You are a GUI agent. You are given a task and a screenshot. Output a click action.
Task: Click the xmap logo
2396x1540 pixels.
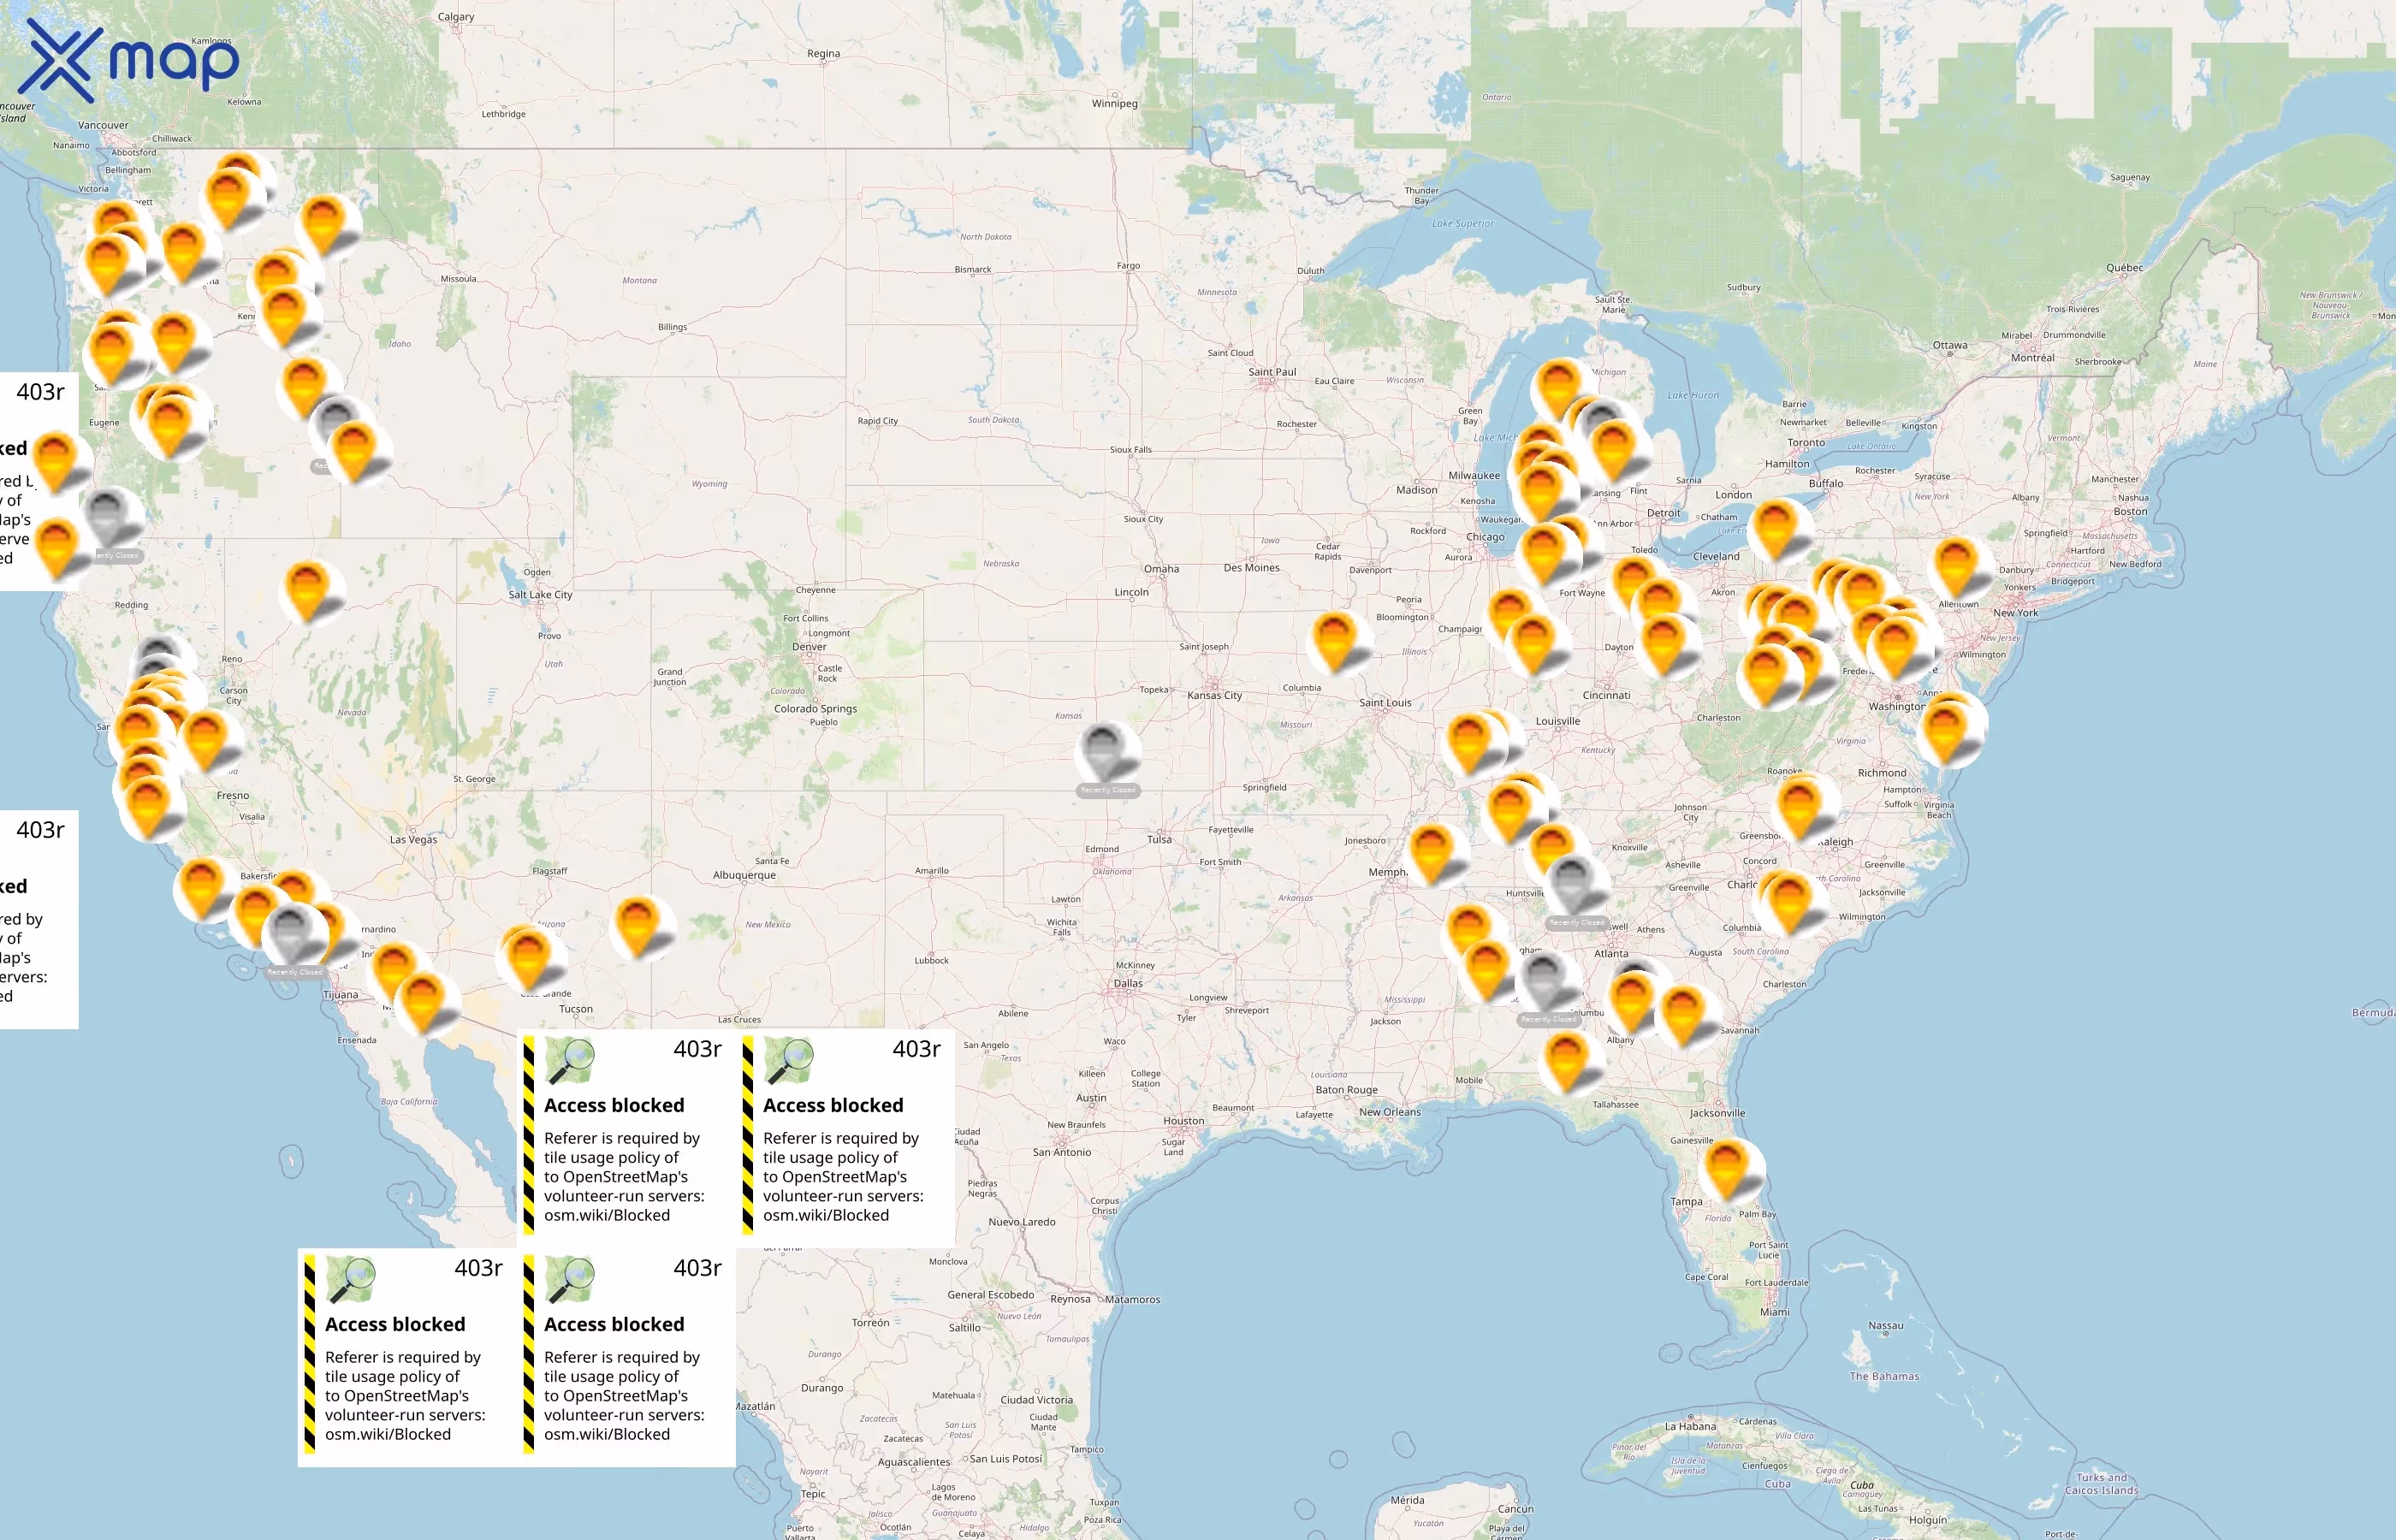(x=130, y=61)
